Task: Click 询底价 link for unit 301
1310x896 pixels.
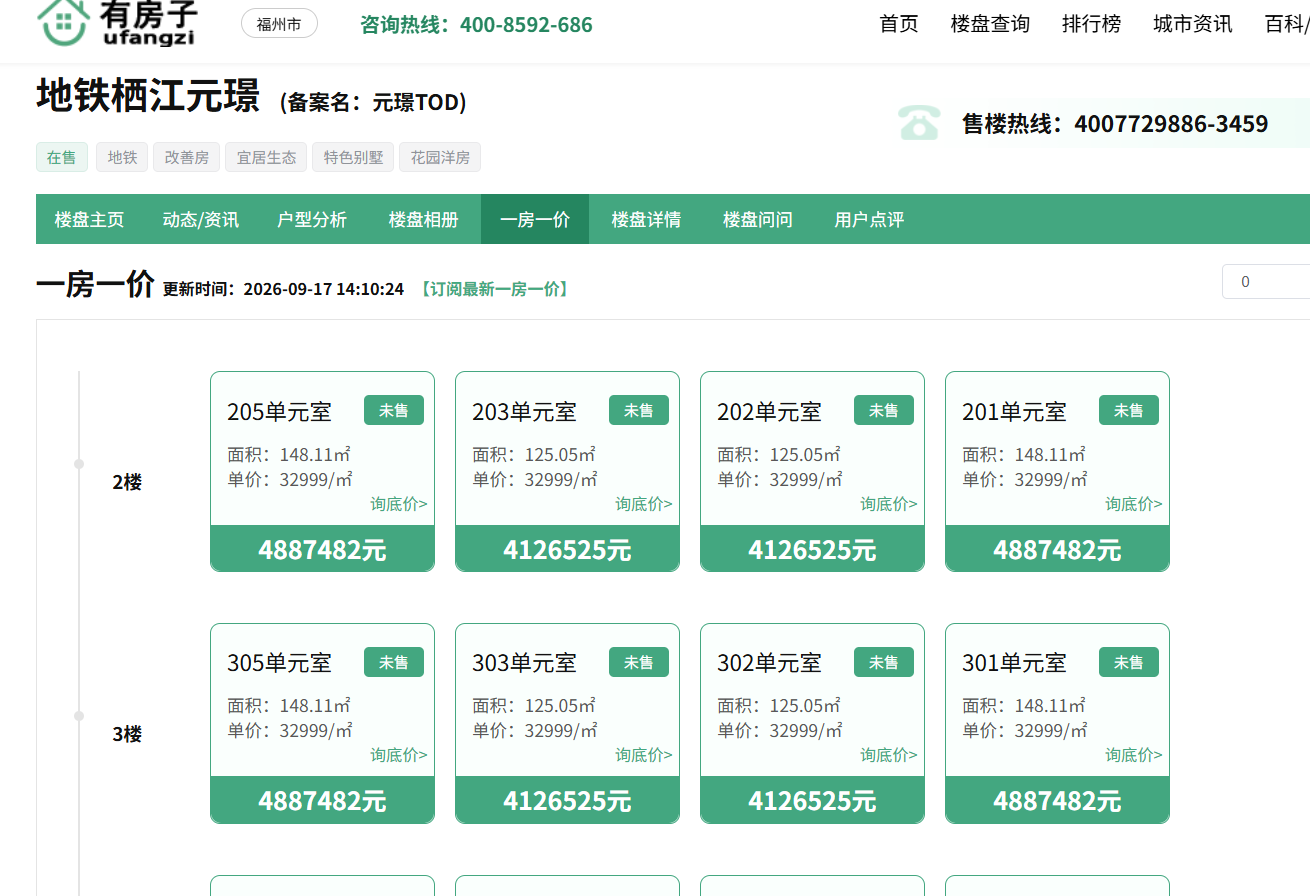Action: click(x=1134, y=755)
